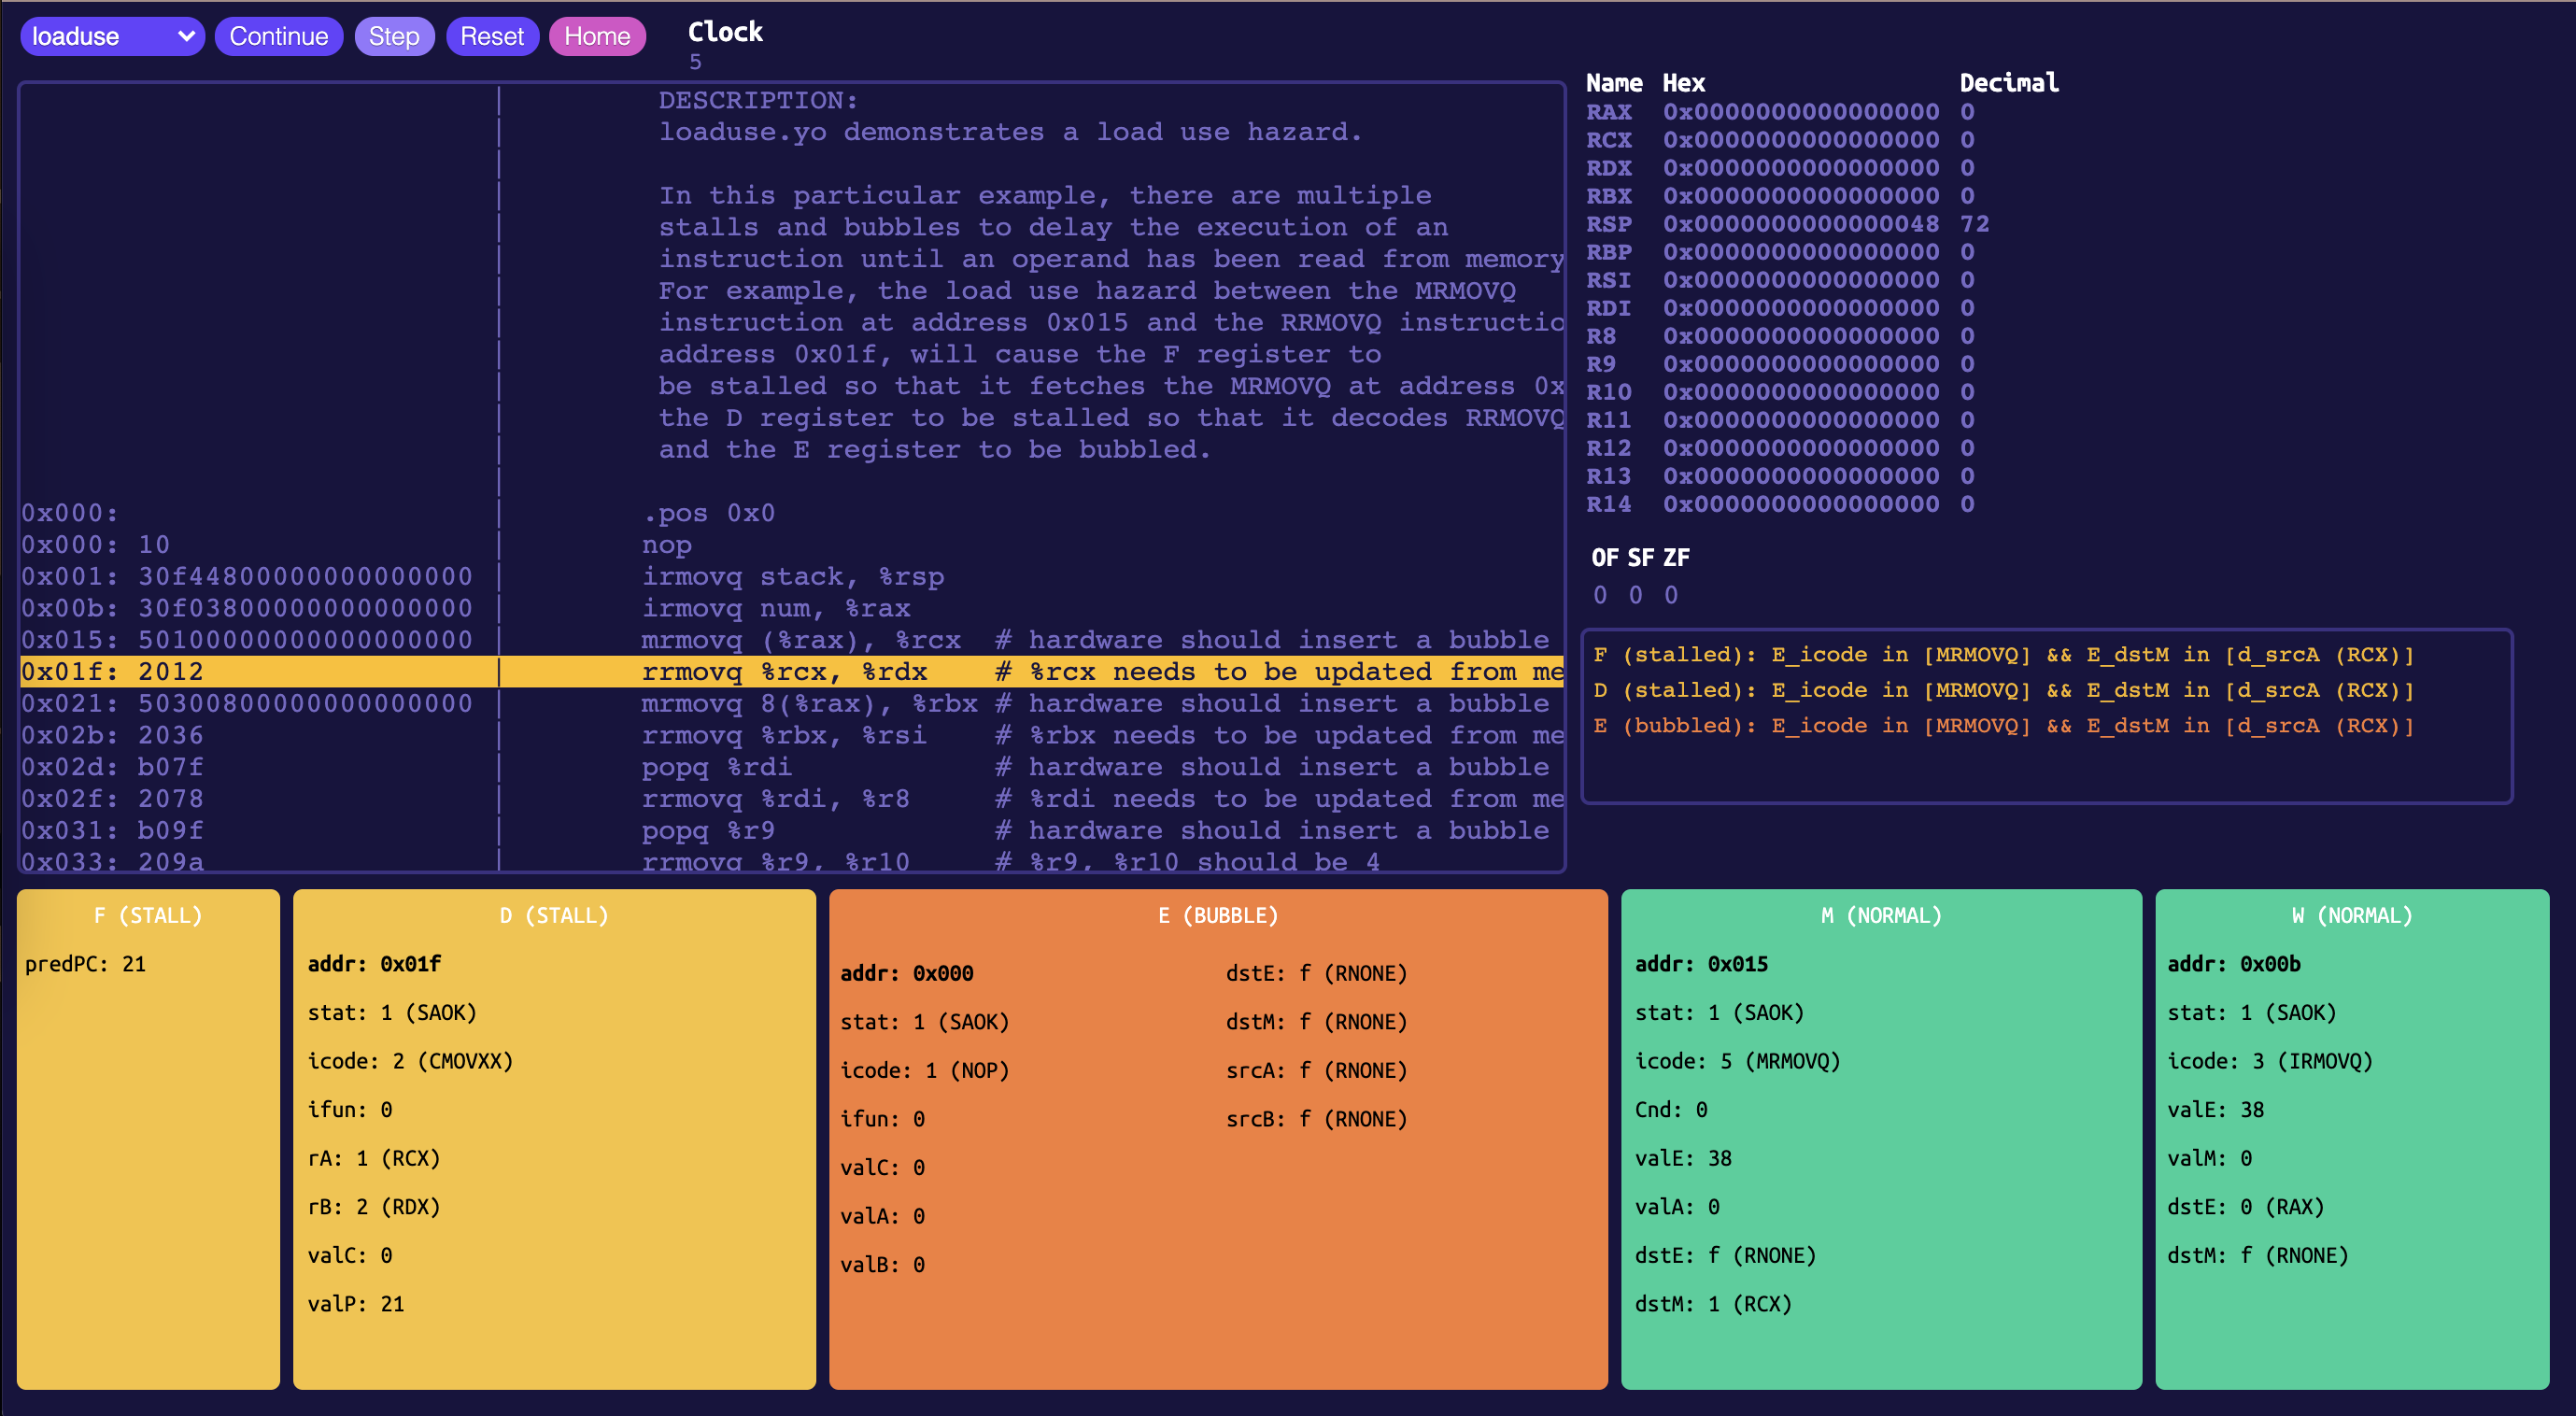Screen dimensions: 2576x1416
Task: Select the popq %r9 line
Action: pos(792,831)
